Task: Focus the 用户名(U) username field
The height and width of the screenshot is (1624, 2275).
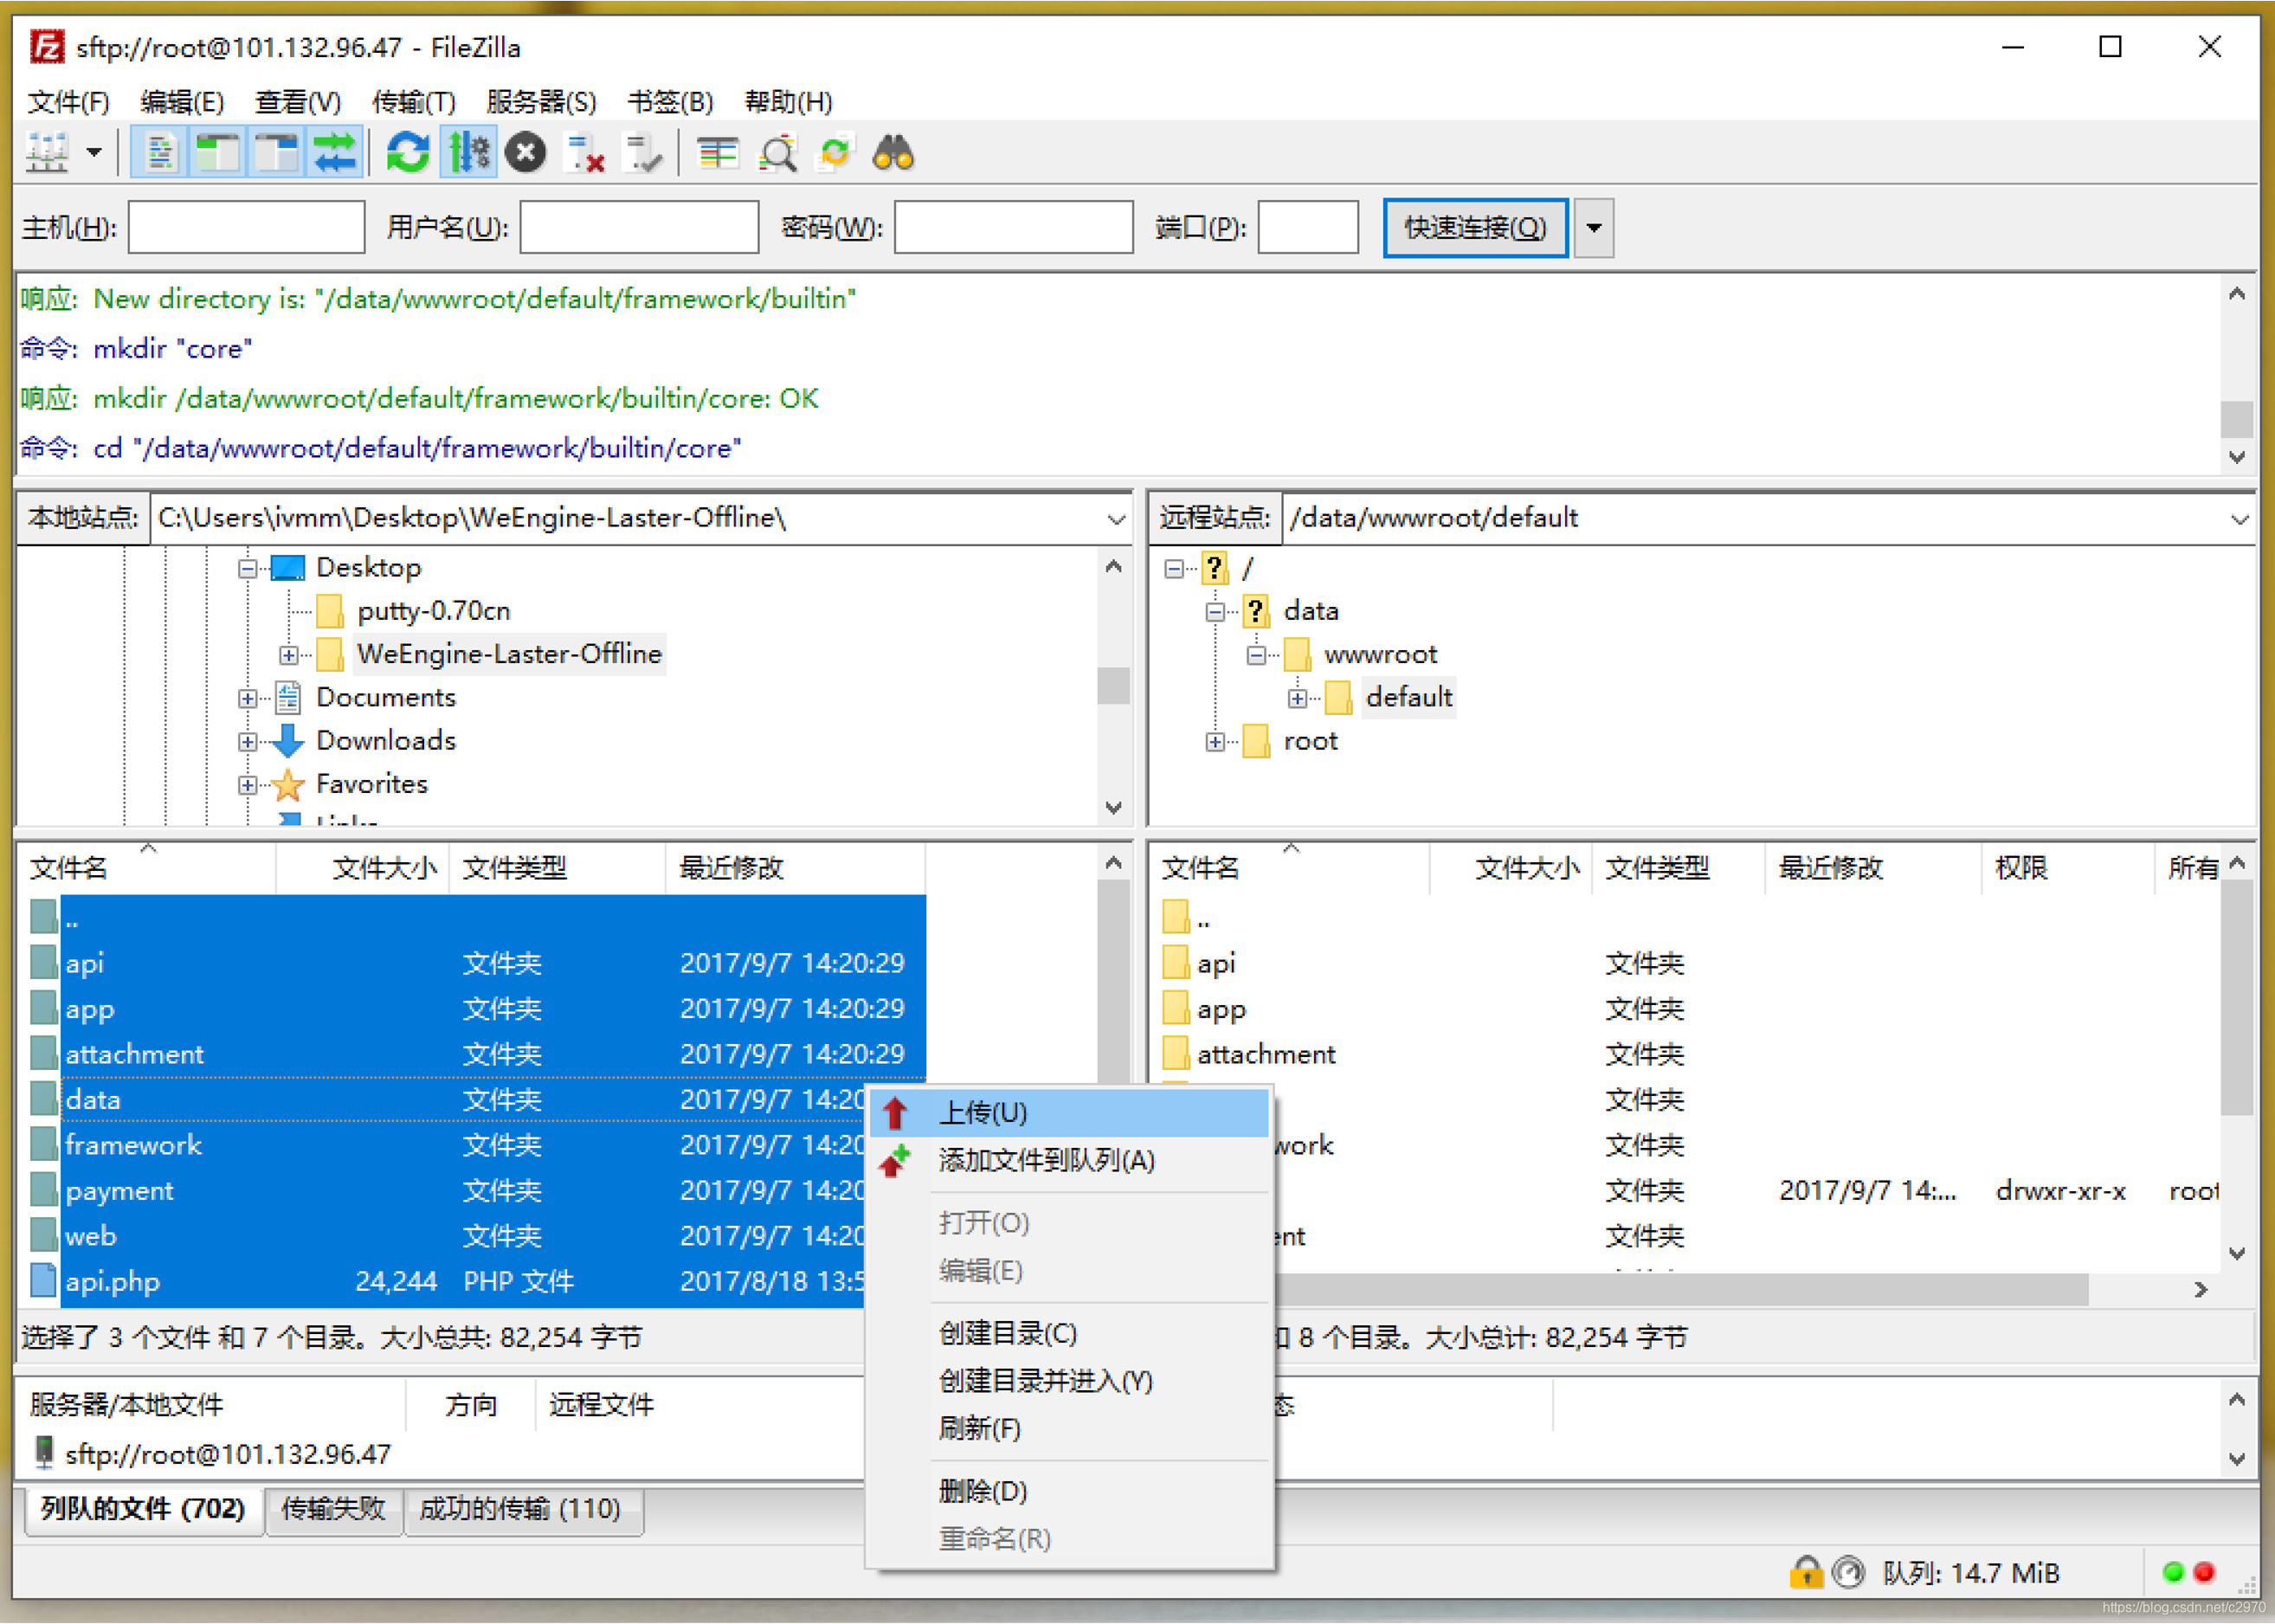Action: (639, 227)
